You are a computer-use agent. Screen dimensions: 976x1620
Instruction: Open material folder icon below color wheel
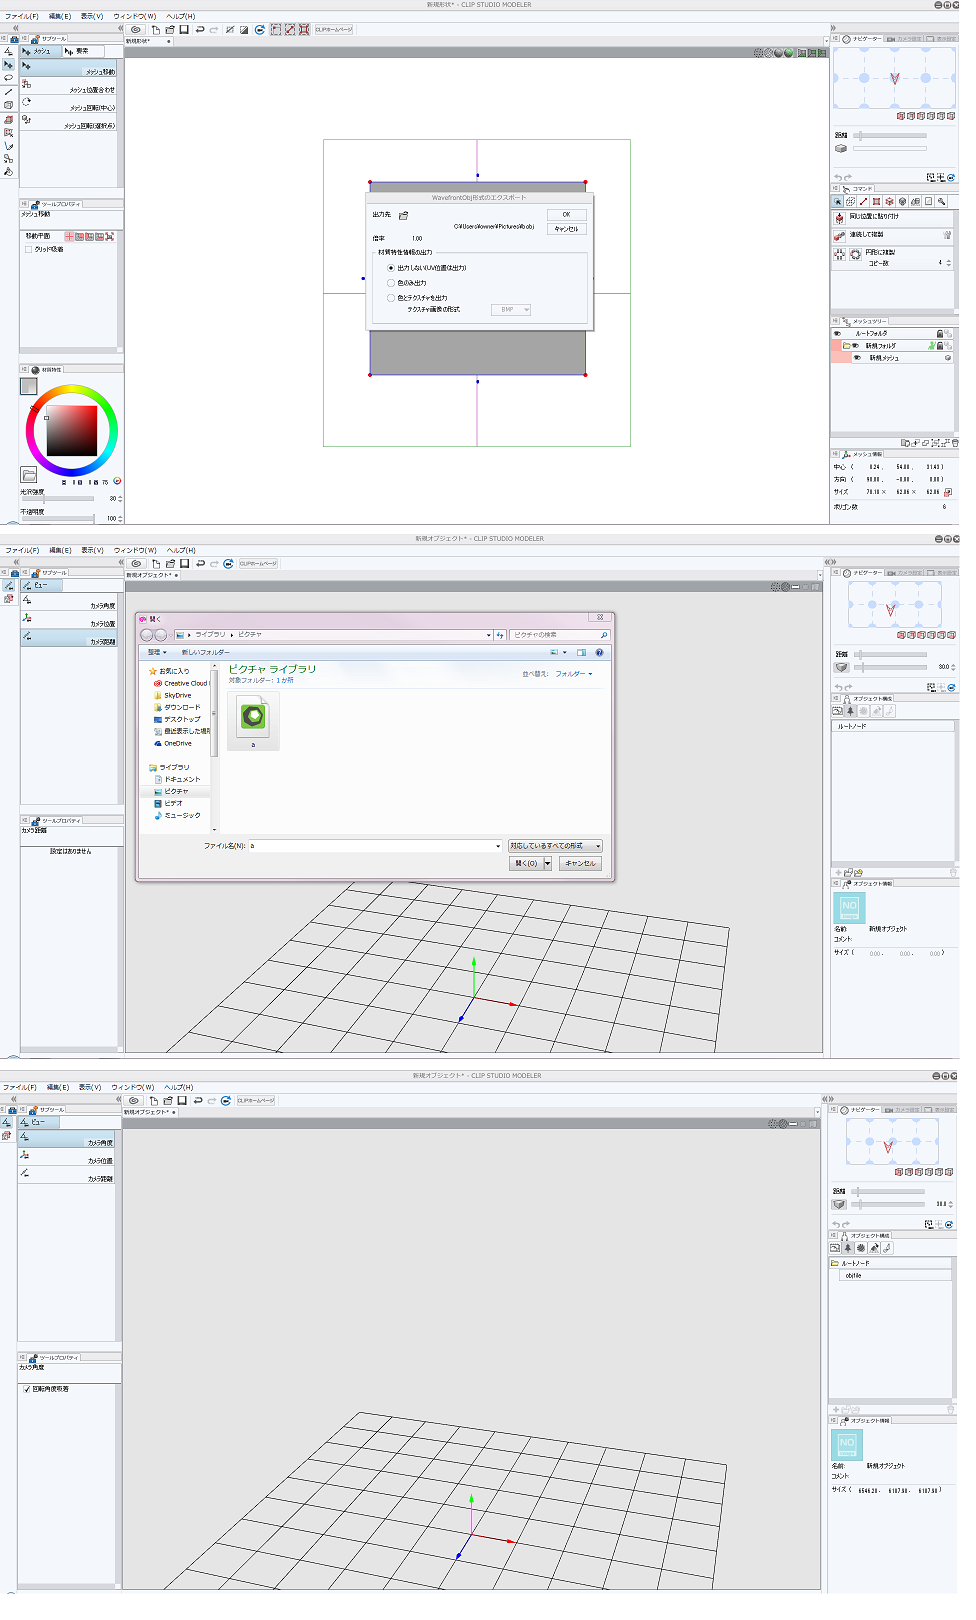pos(29,474)
